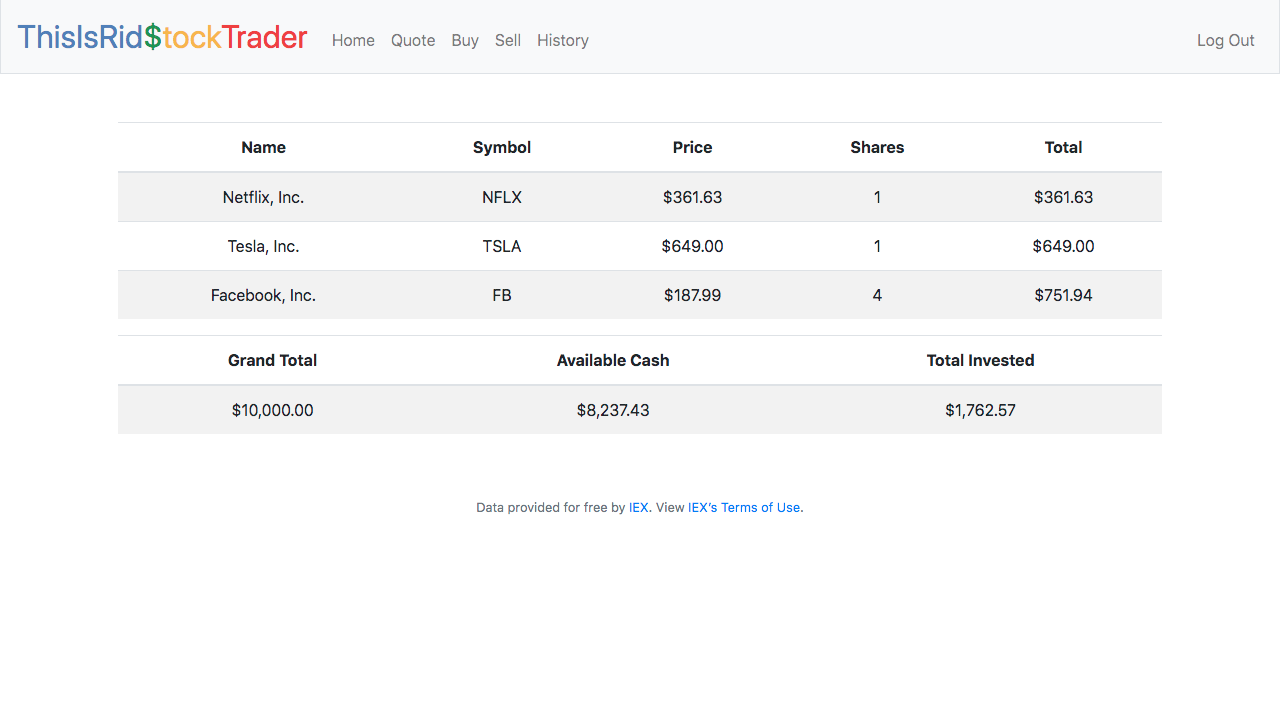Screen dimensions: 1280x715
Task: Click the Price column header
Action: (x=692, y=147)
